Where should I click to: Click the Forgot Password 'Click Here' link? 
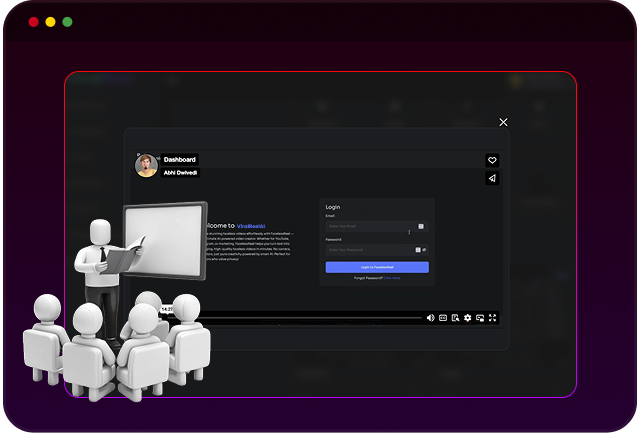coord(390,278)
